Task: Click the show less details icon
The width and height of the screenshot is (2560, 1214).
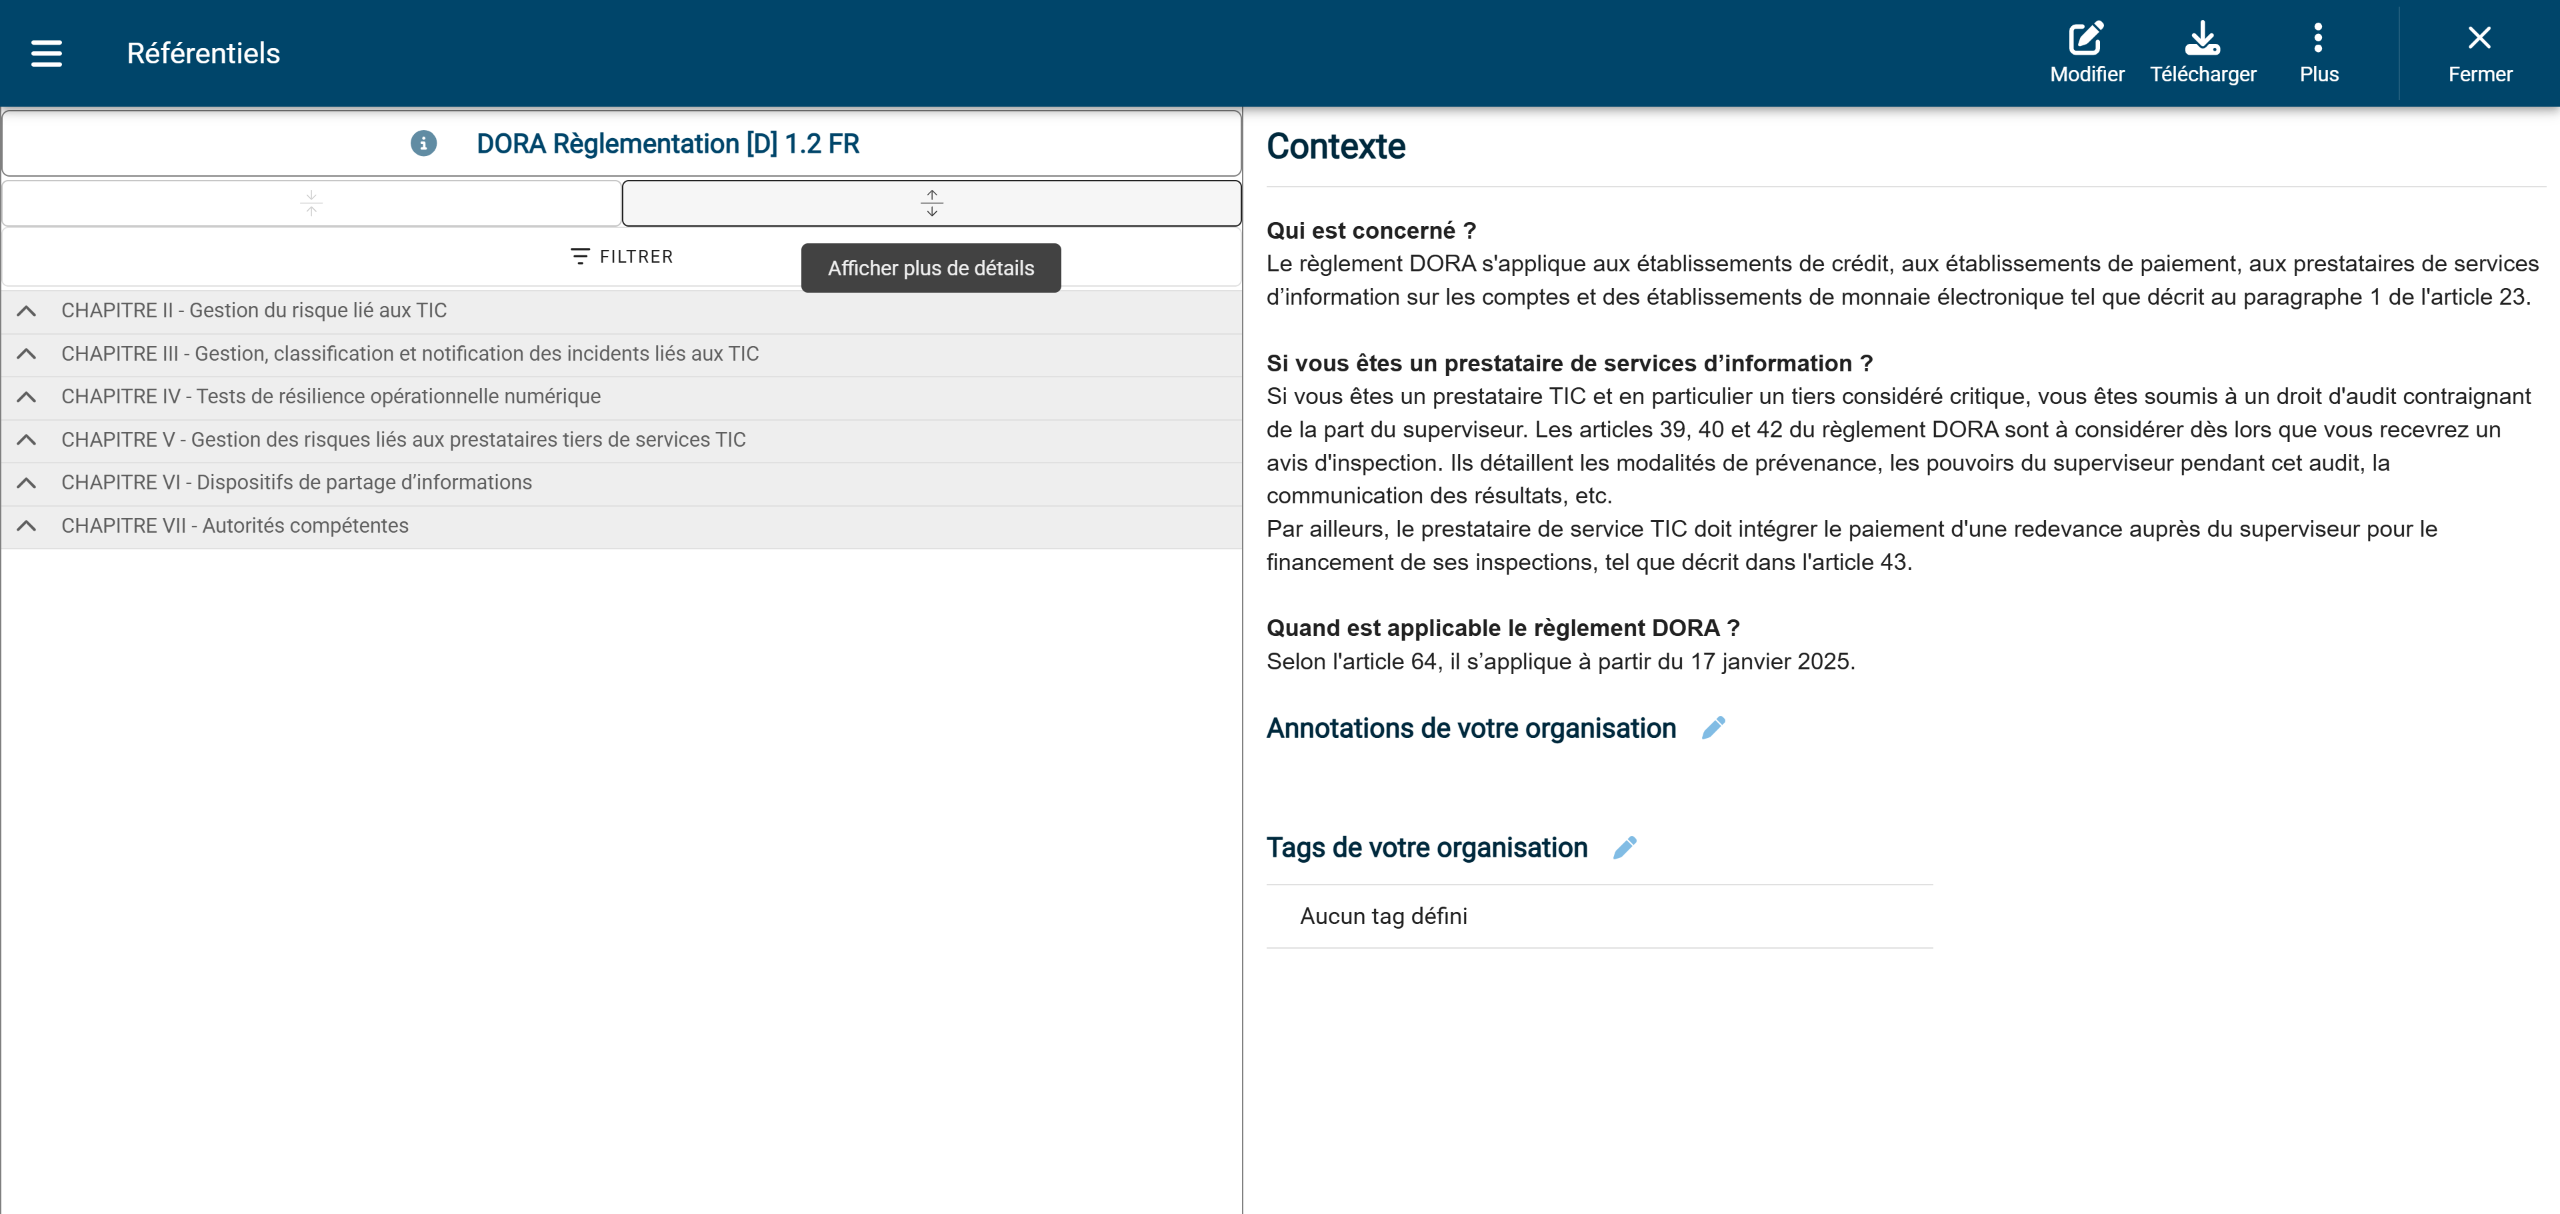Action: (x=311, y=204)
